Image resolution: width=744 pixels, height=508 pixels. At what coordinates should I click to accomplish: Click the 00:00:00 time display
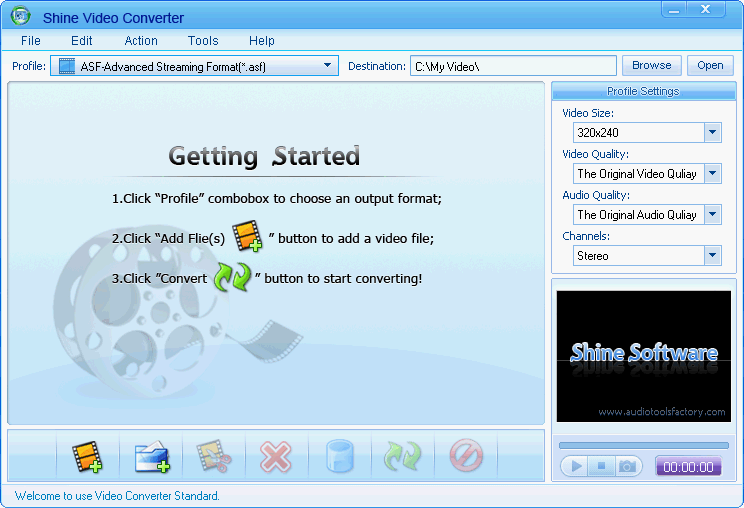point(688,467)
